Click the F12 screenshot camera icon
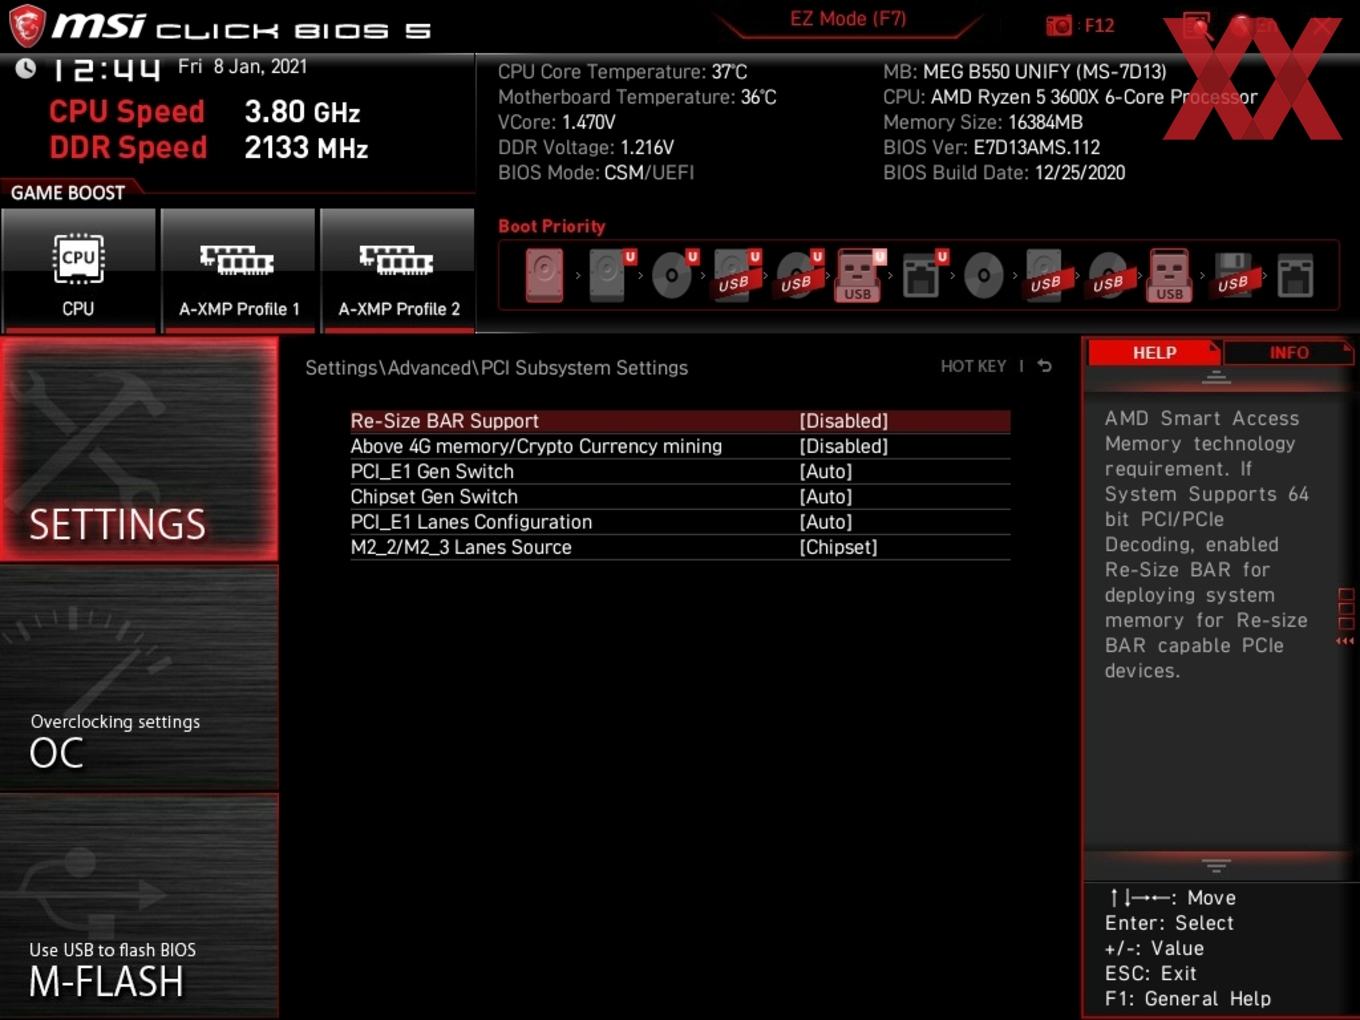The height and width of the screenshot is (1020, 1360). [1059, 26]
